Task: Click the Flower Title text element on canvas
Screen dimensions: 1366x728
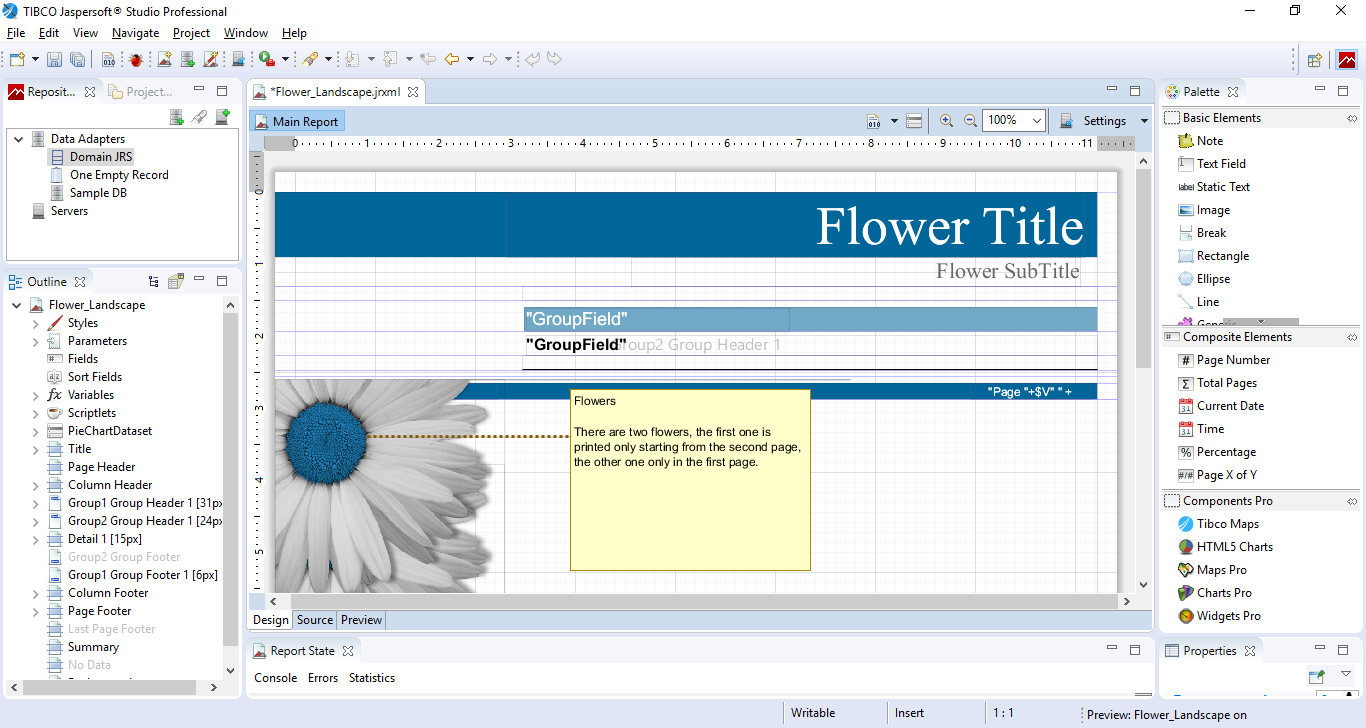Action: click(949, 226)
